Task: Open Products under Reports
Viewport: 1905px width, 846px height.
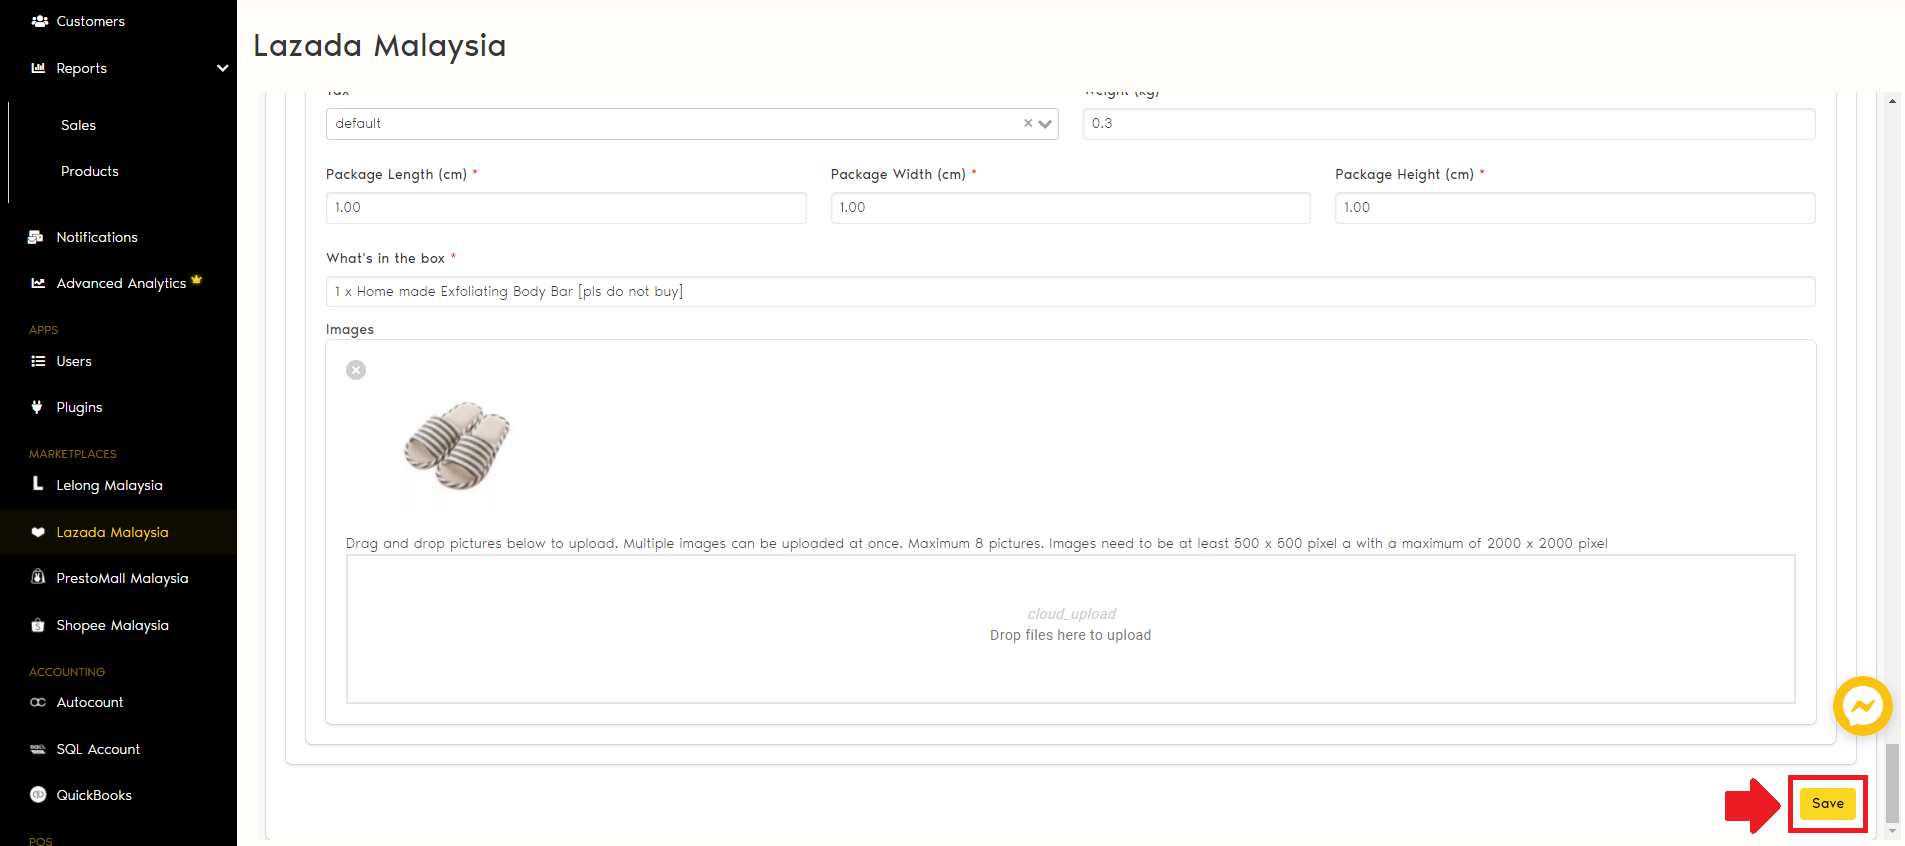Action: coord(90,171)
